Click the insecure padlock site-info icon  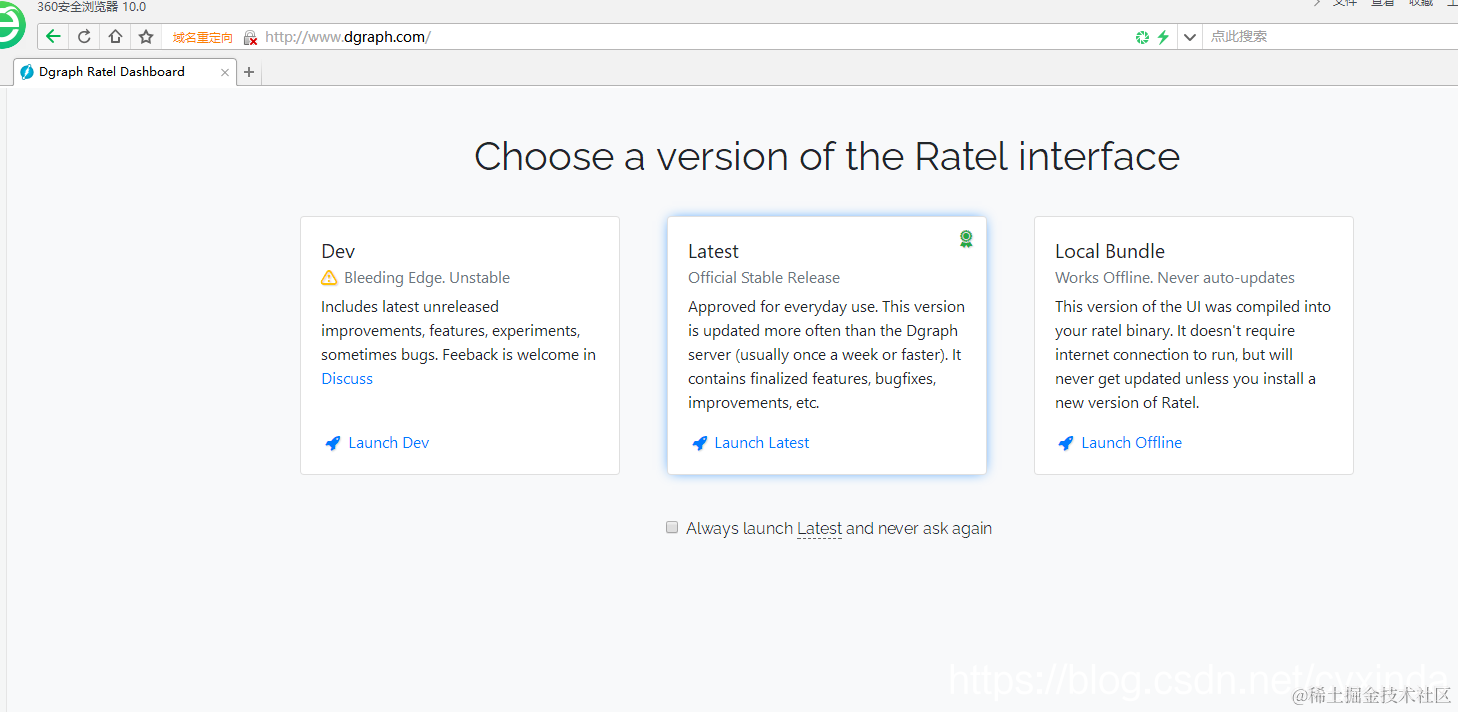(x=250, y=37)
